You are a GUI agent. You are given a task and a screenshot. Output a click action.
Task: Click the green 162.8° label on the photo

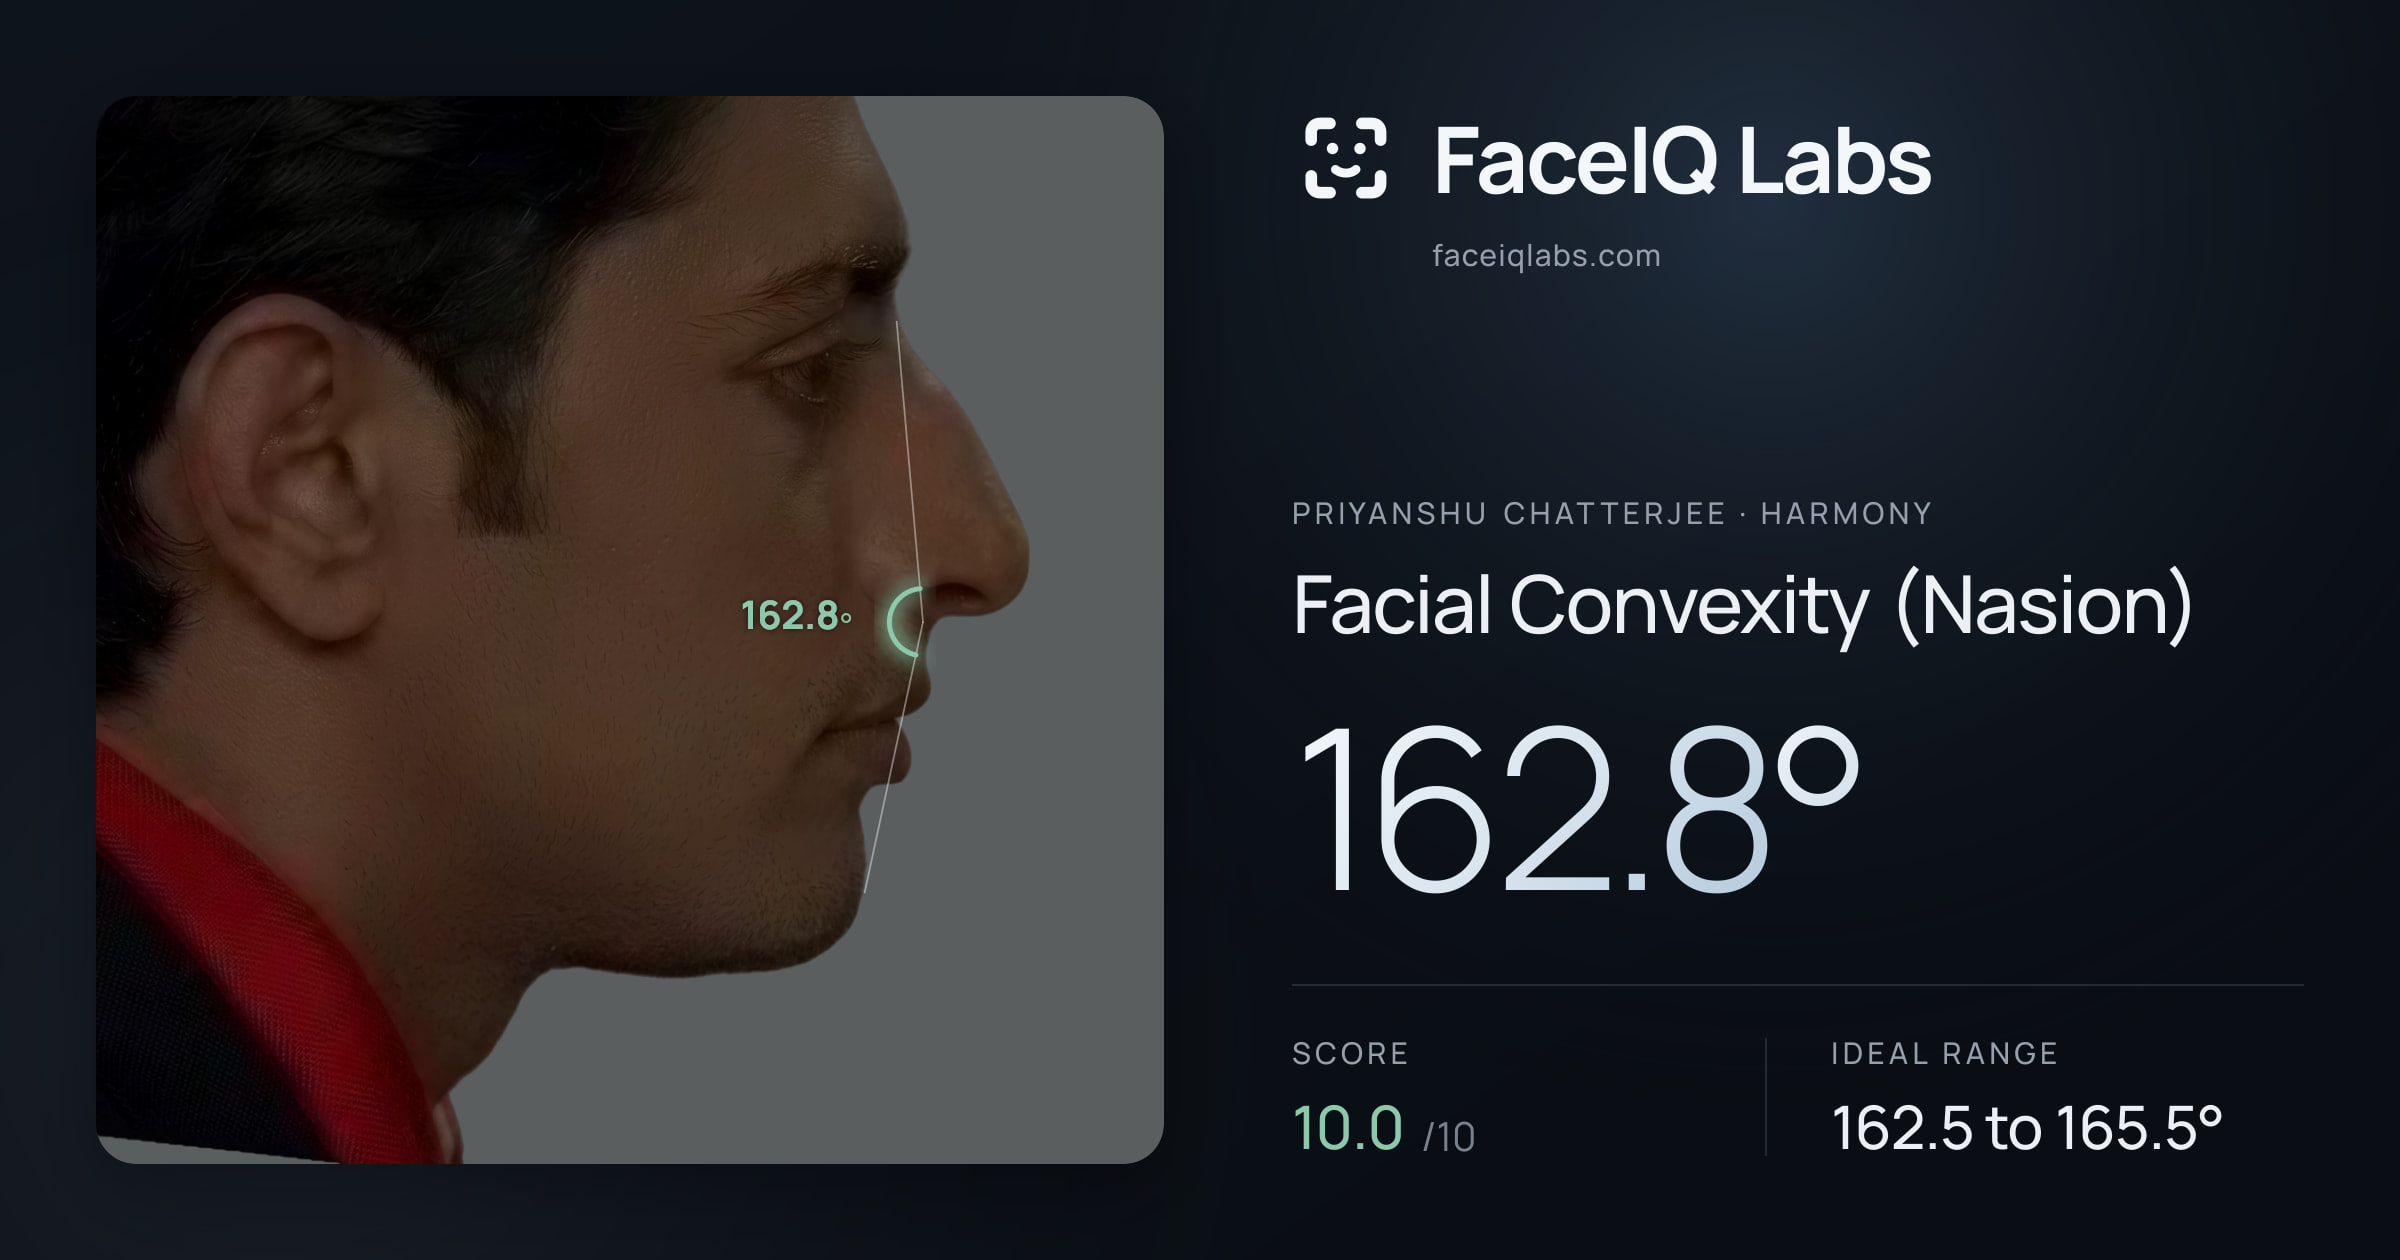(x=796, y=615)
